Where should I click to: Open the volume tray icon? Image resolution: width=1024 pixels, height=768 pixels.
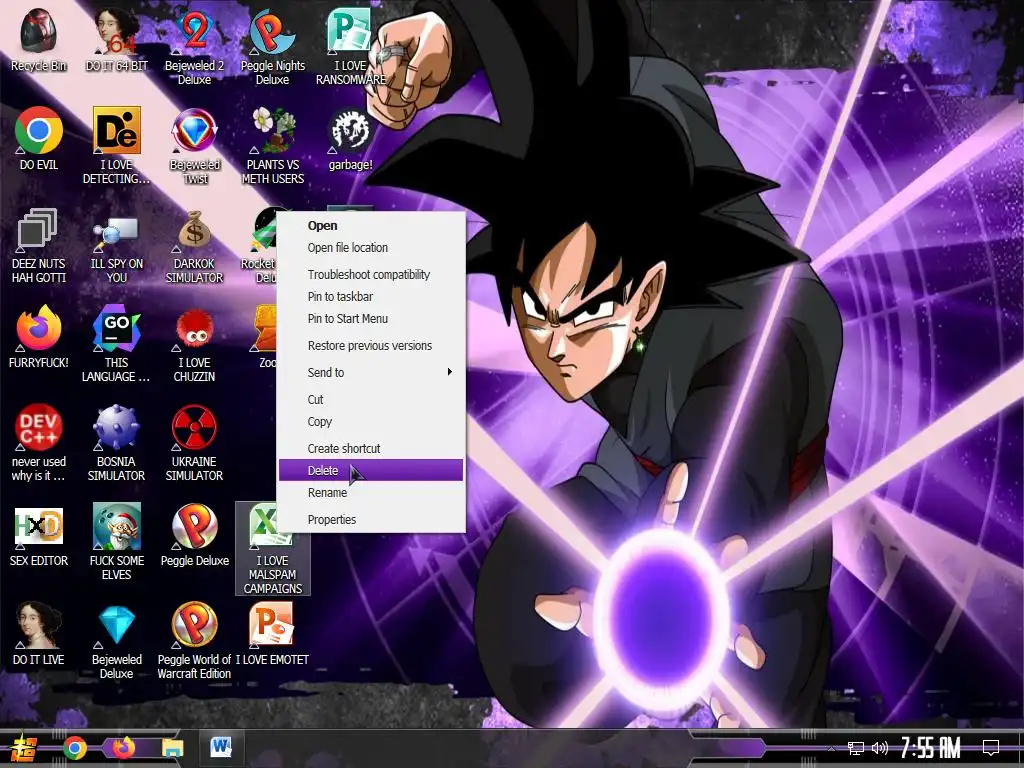(x=880, y=748)
